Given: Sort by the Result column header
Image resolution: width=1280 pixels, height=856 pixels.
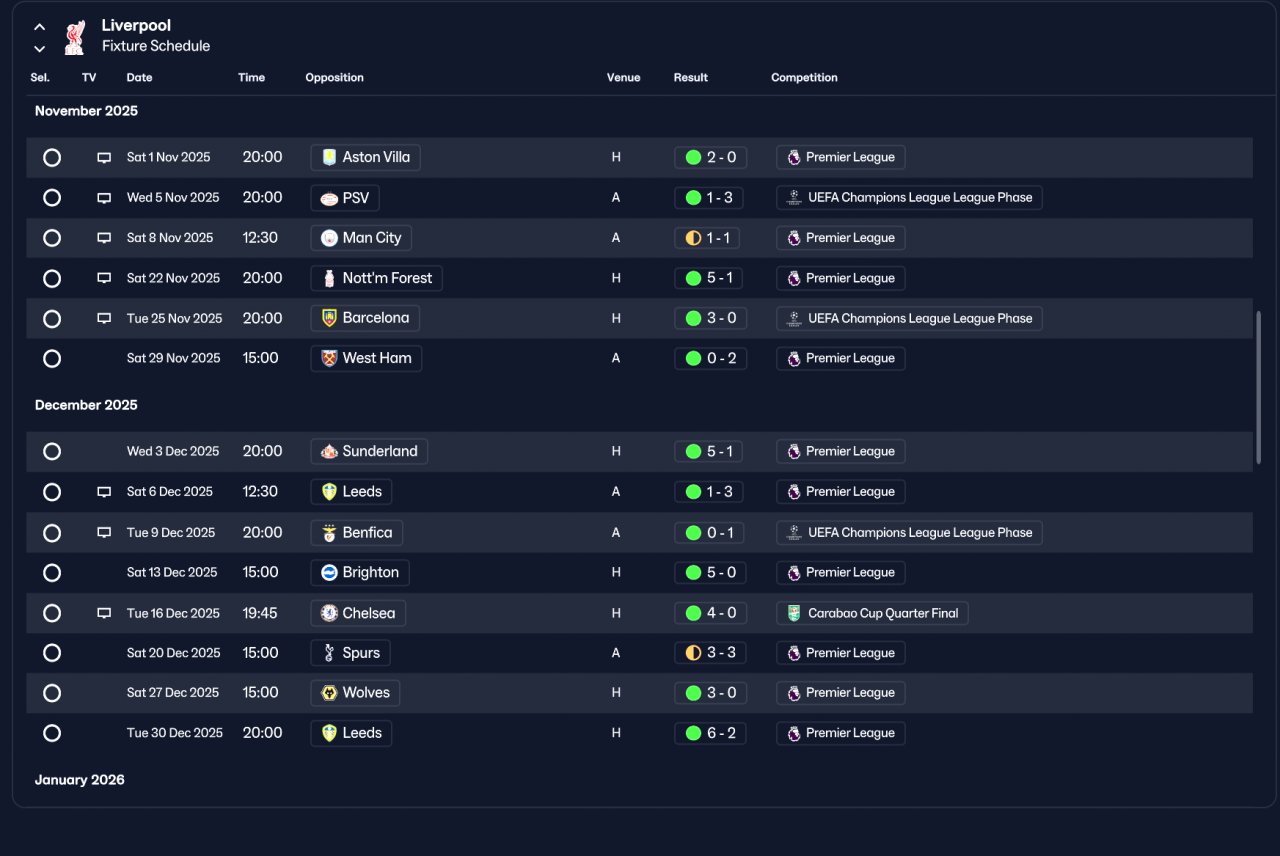Looking at the screenshot, I should coord(690,78).
